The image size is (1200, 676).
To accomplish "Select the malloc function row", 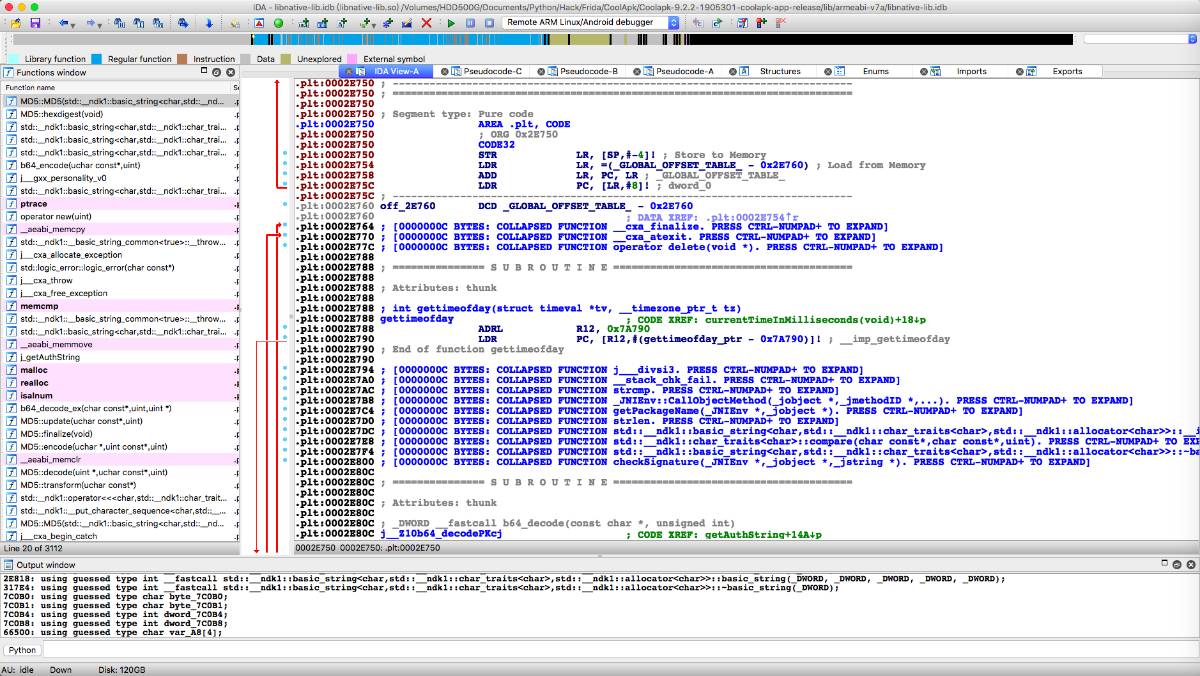I will click(x=120, y=370).
